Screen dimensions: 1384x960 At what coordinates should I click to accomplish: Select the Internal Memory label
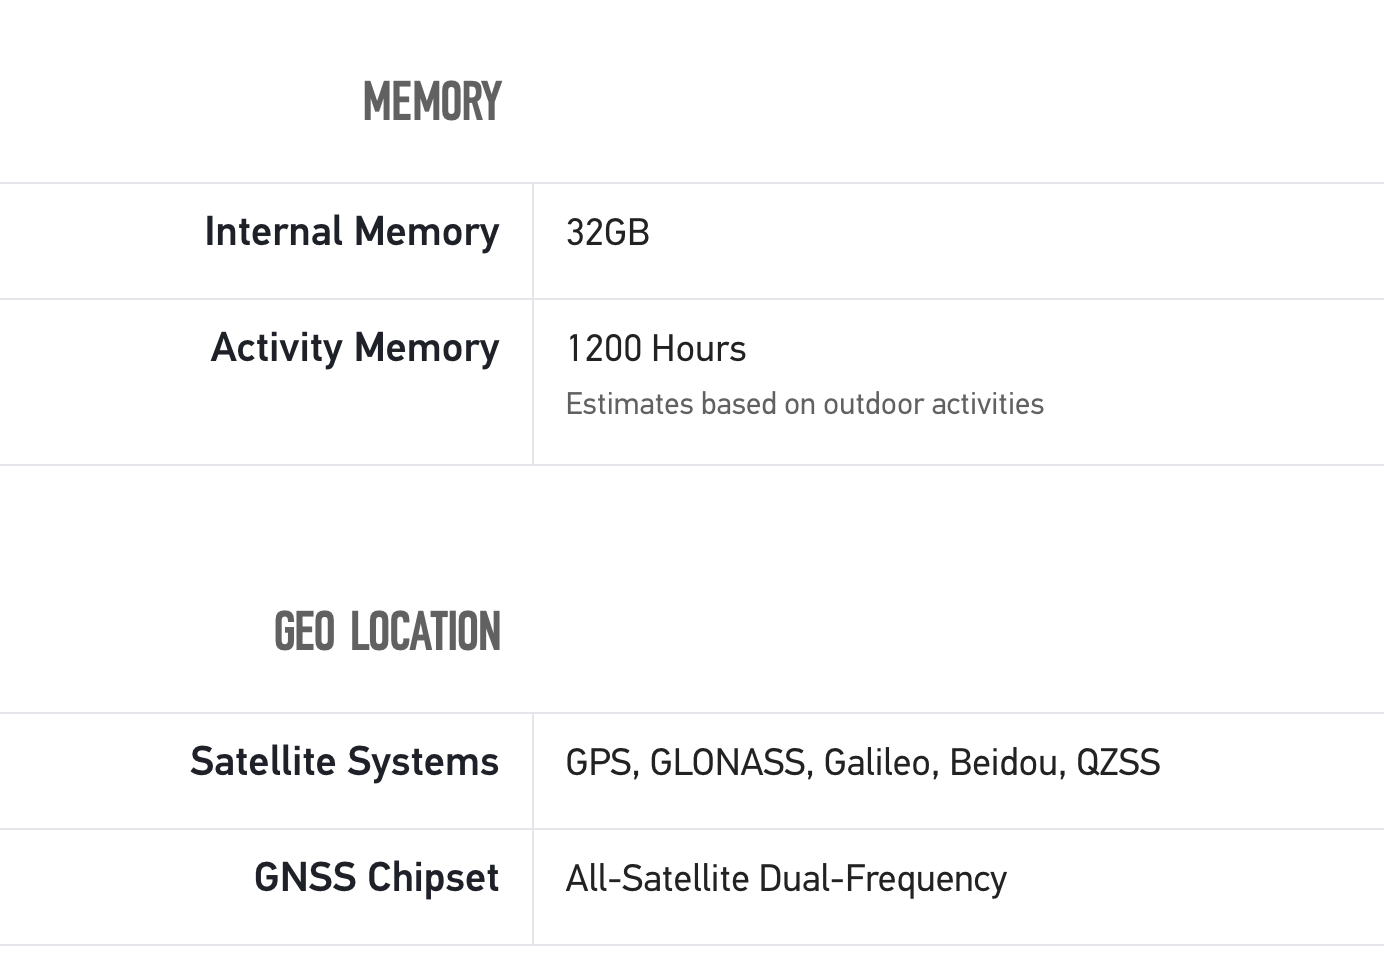pyautogui.click(x=351, y=232)
